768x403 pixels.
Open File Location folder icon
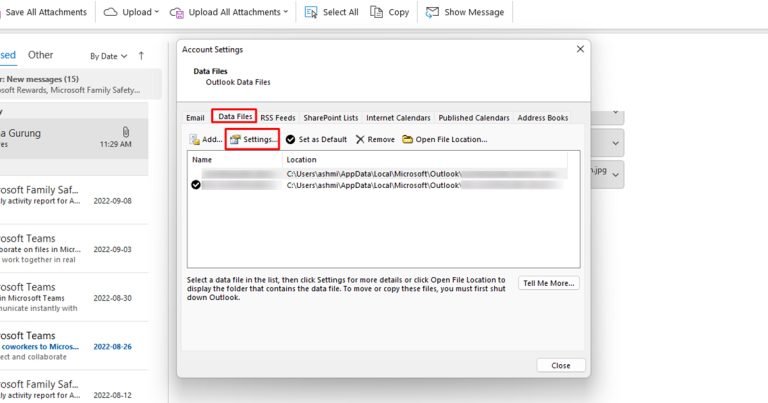[x=408, y=140]
